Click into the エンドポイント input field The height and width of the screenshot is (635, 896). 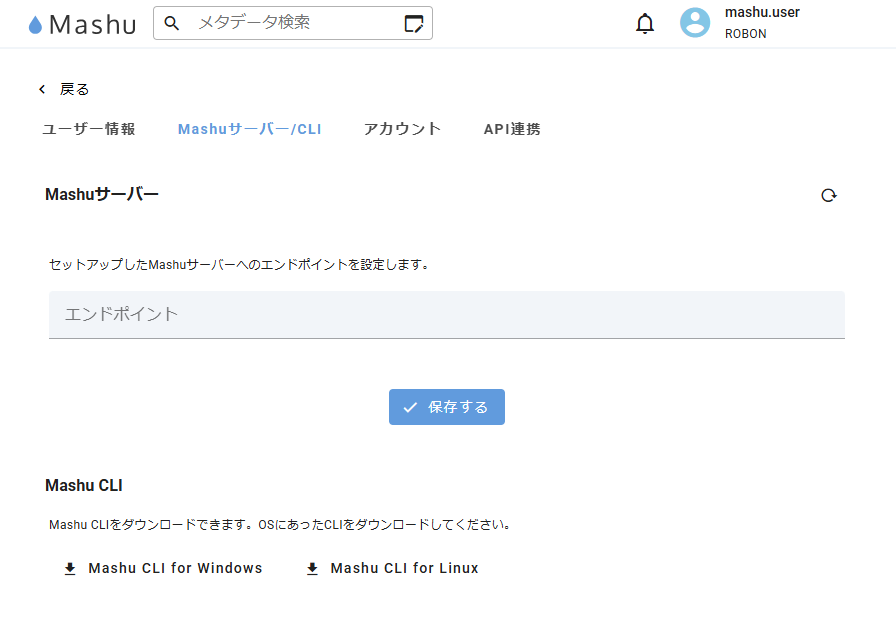[446, 314]
